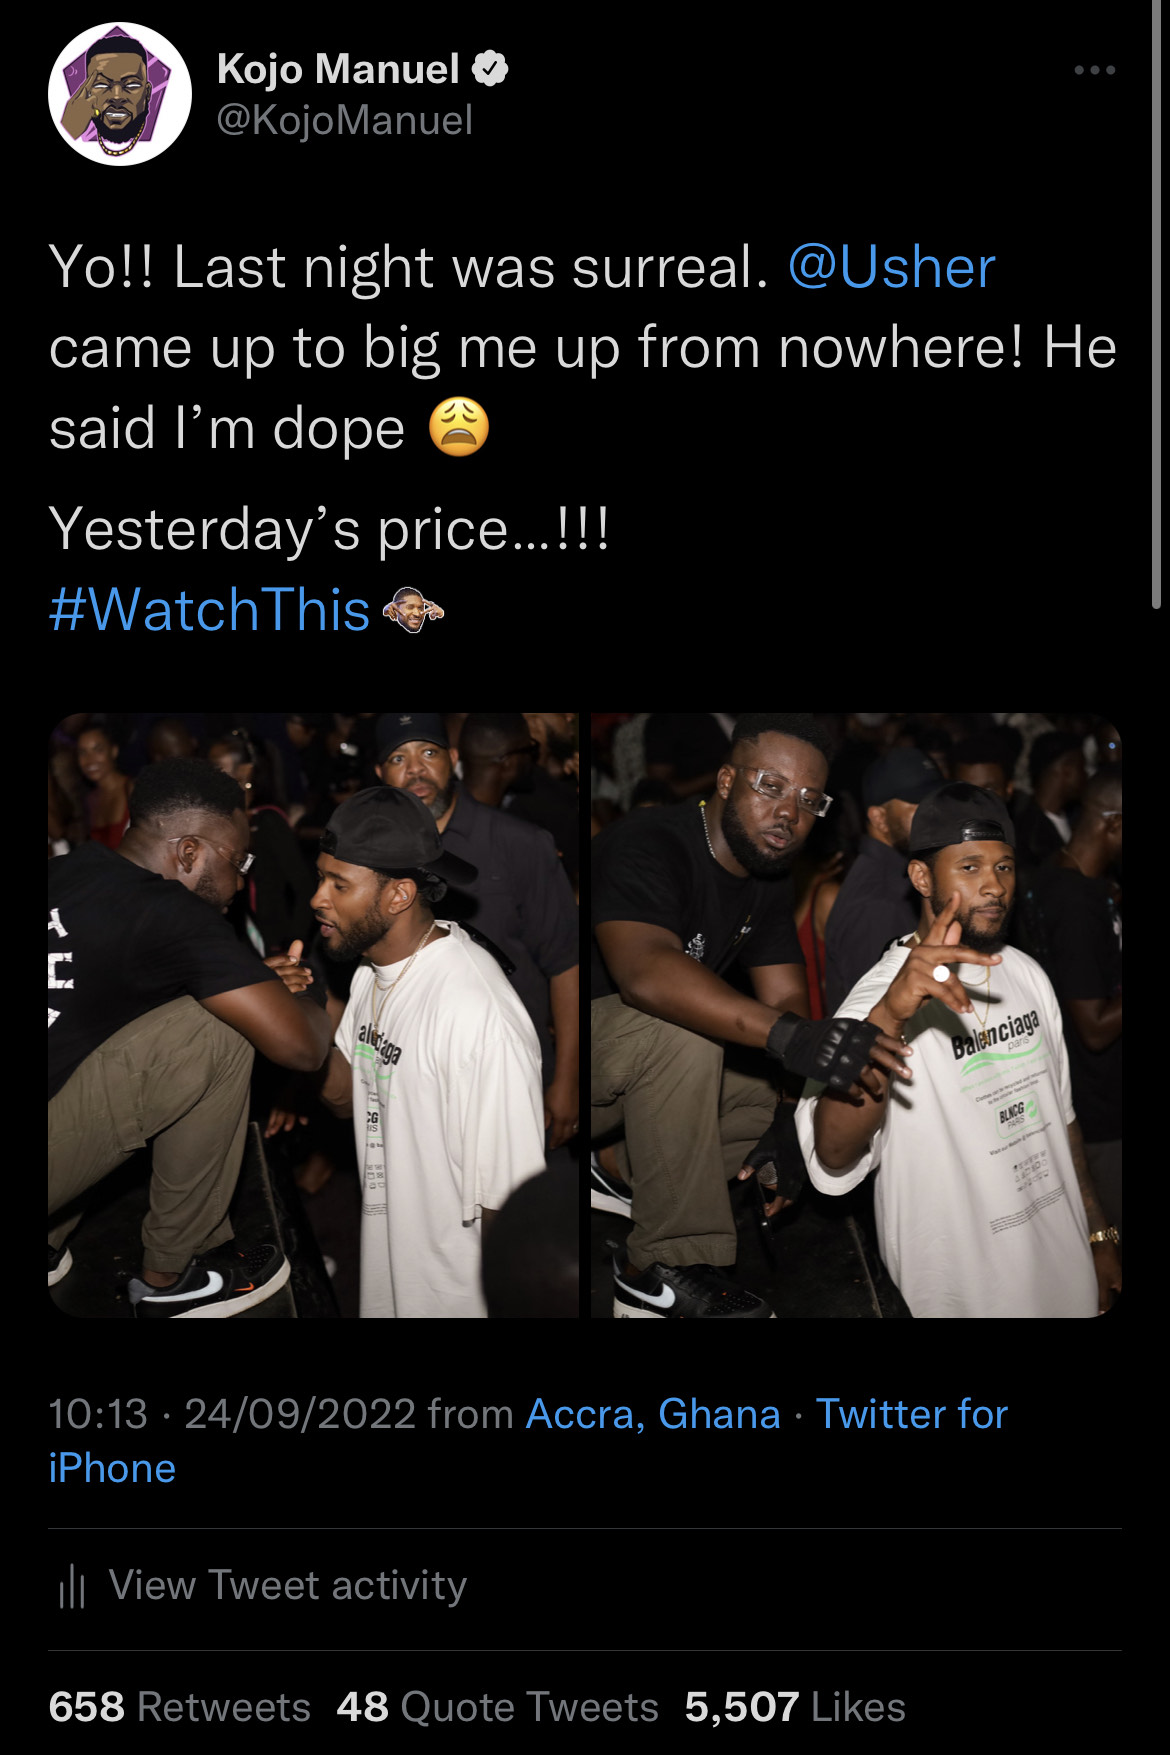Click the Twitter for iPhone source link

[x=910, y=1414]
